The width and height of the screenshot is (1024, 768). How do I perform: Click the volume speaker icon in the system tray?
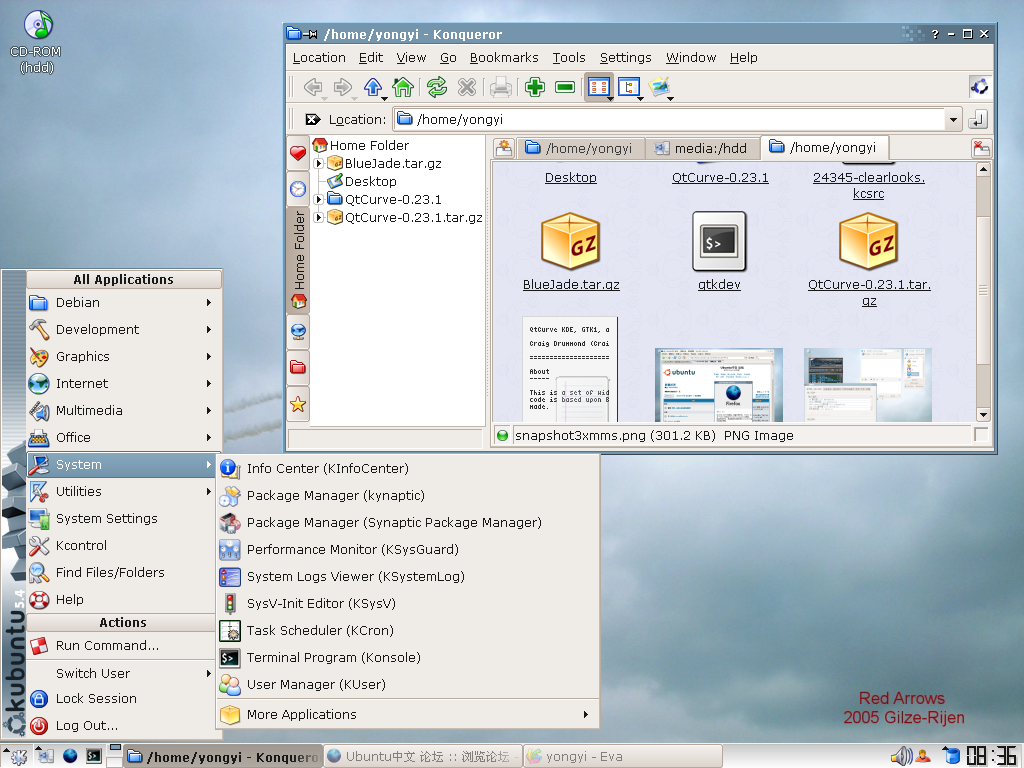[901, 756]
